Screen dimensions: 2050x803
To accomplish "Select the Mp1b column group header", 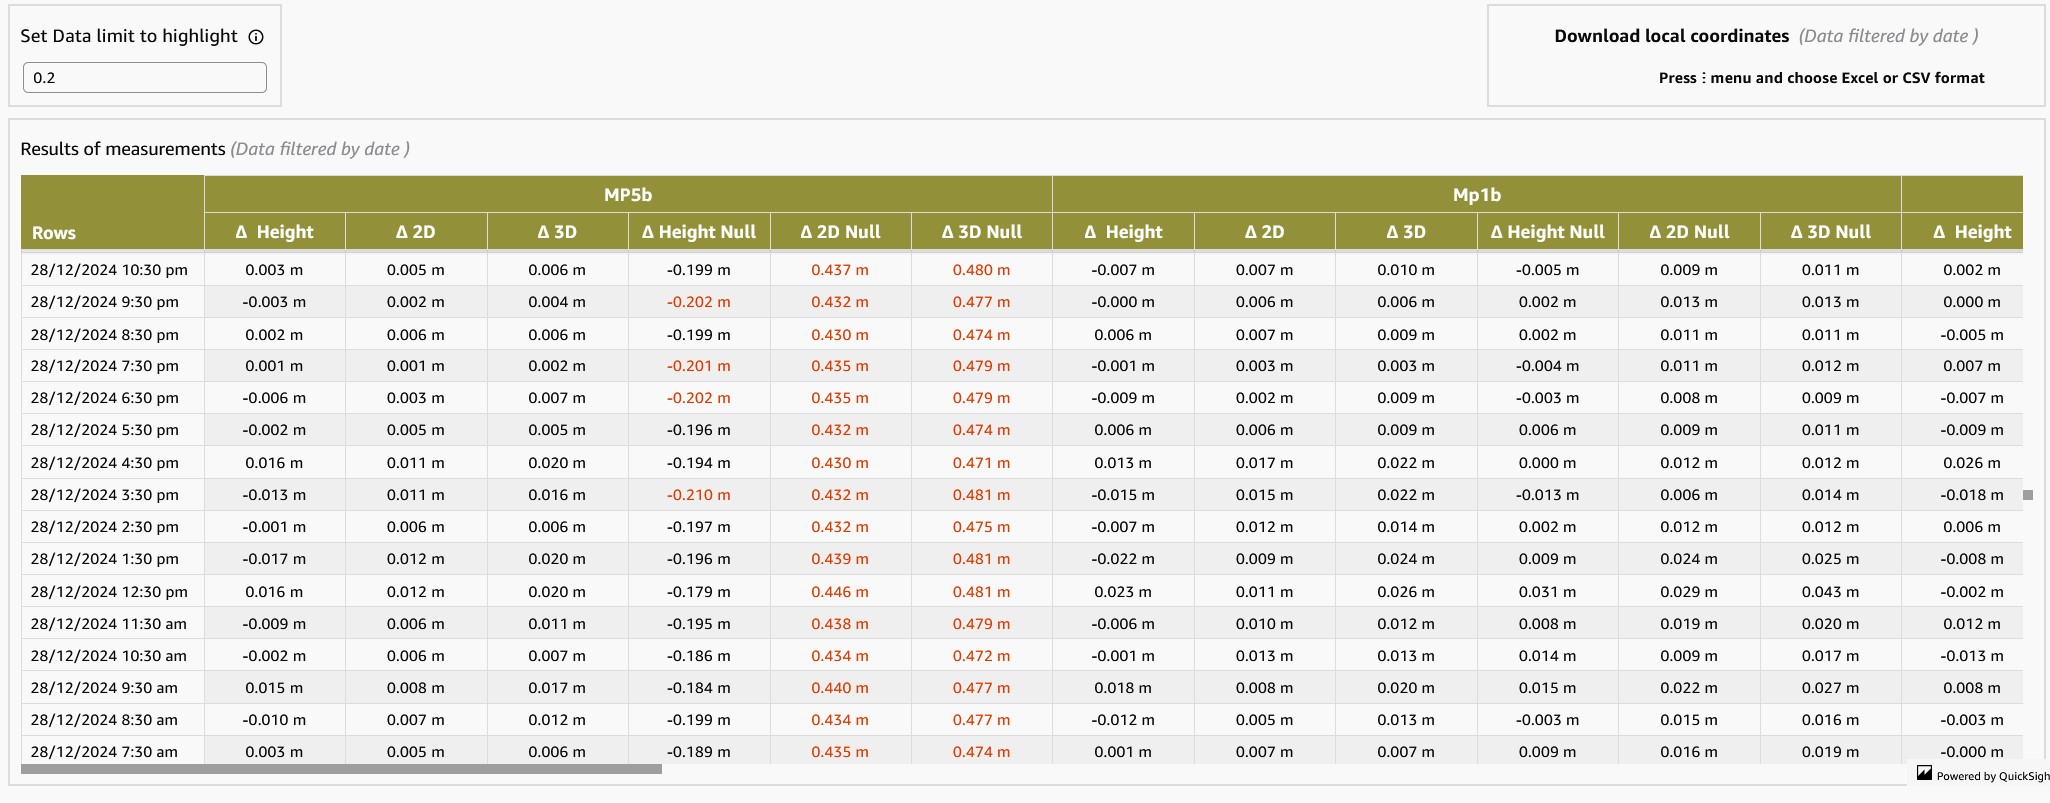I will coord(1476,195).
